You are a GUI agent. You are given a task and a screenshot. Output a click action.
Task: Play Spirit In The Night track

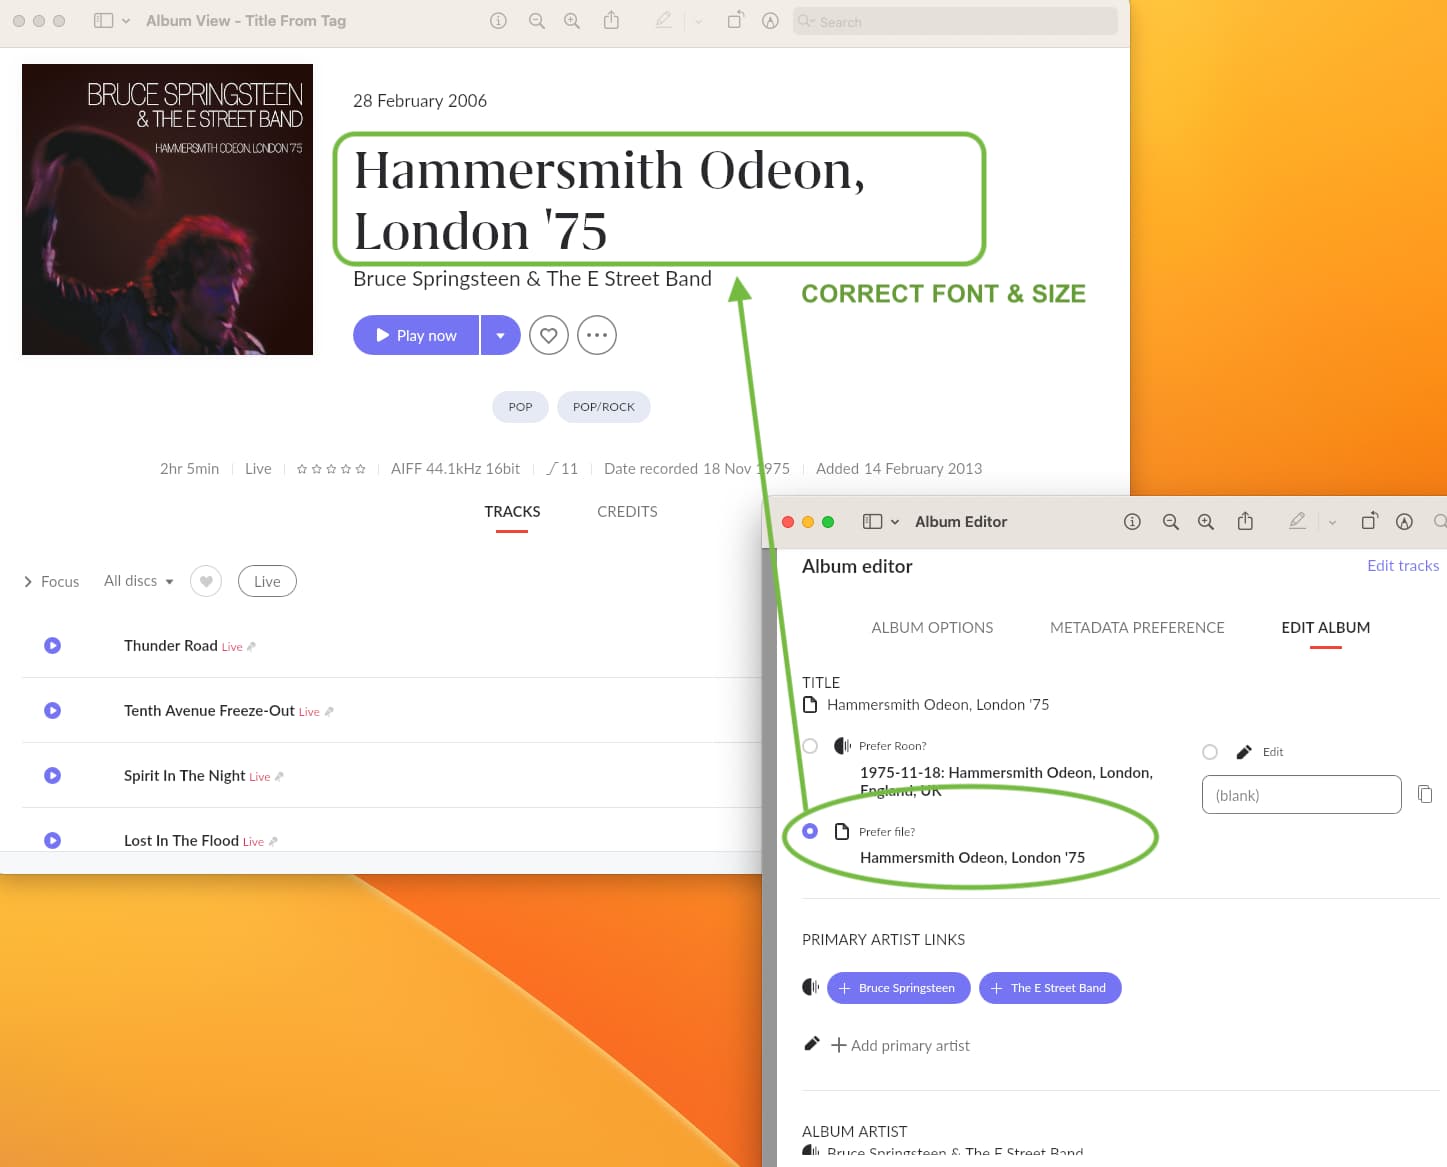pos(53,776)
